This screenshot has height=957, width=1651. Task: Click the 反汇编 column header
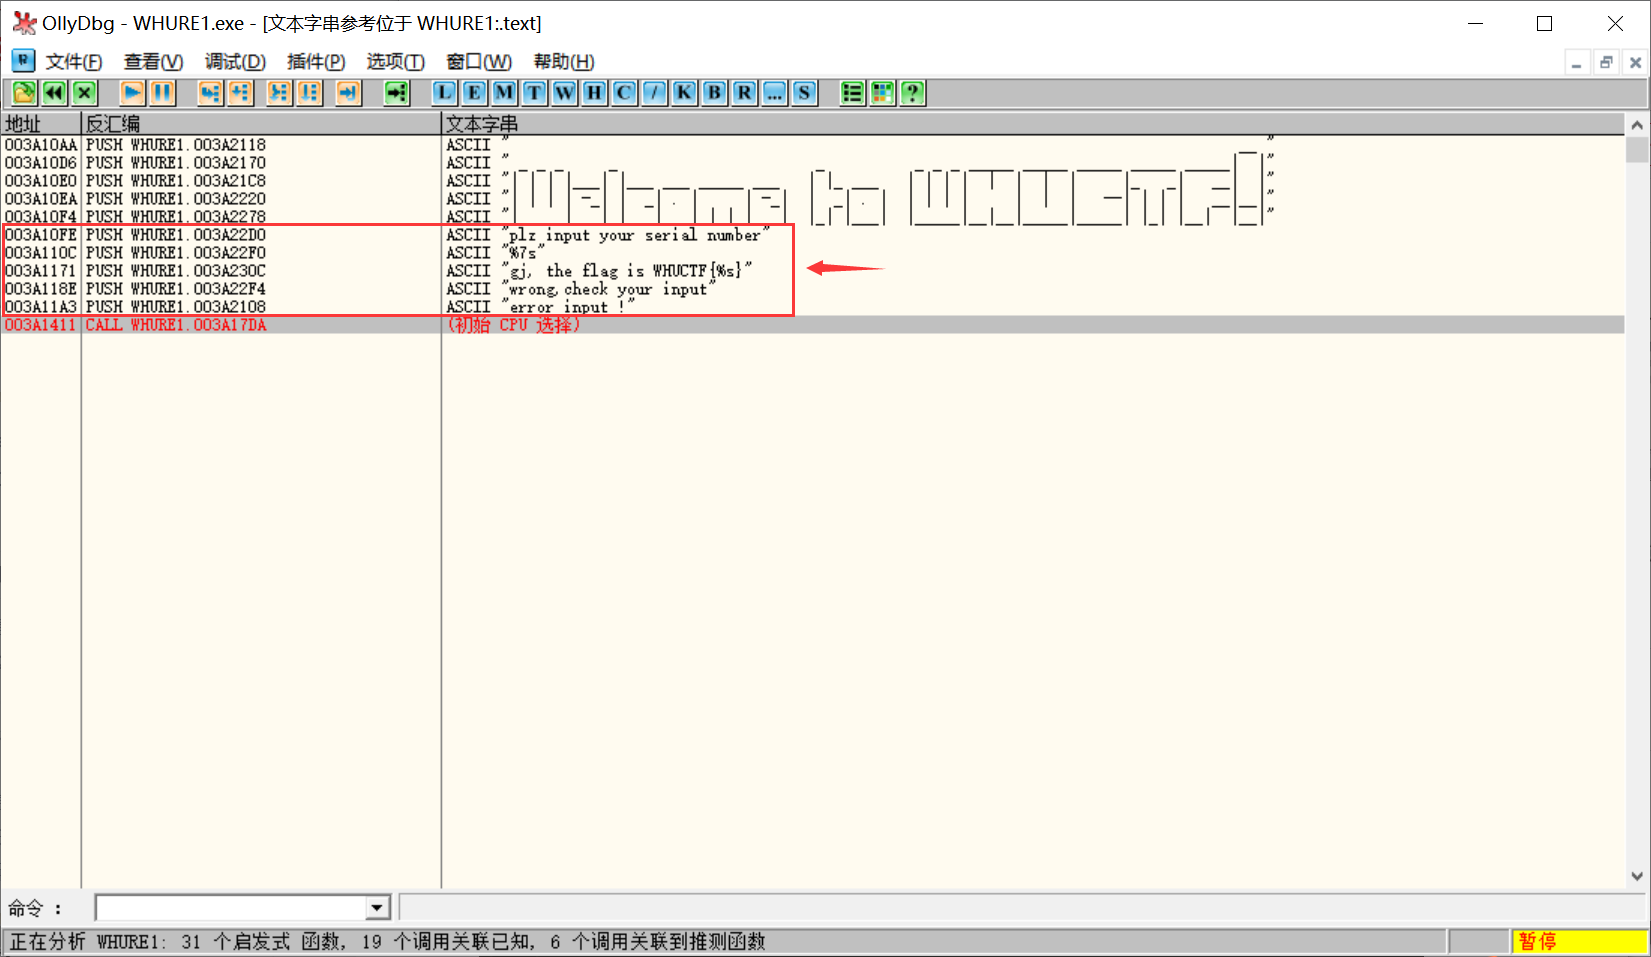click(x=261, y=124)
